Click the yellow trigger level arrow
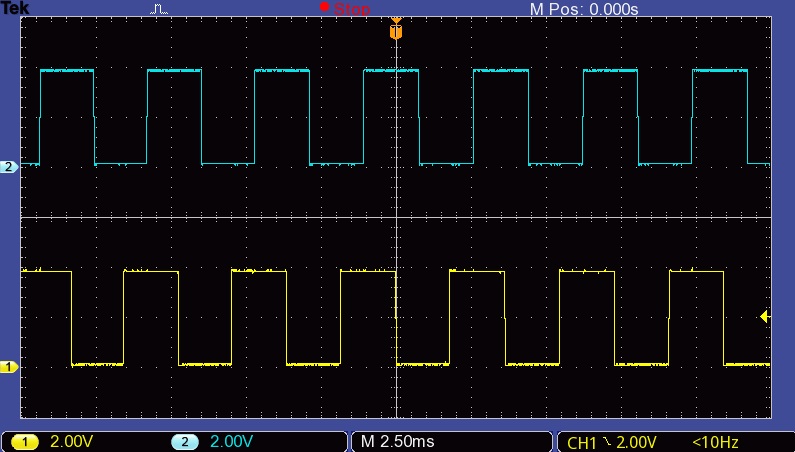 coord(766,317)
